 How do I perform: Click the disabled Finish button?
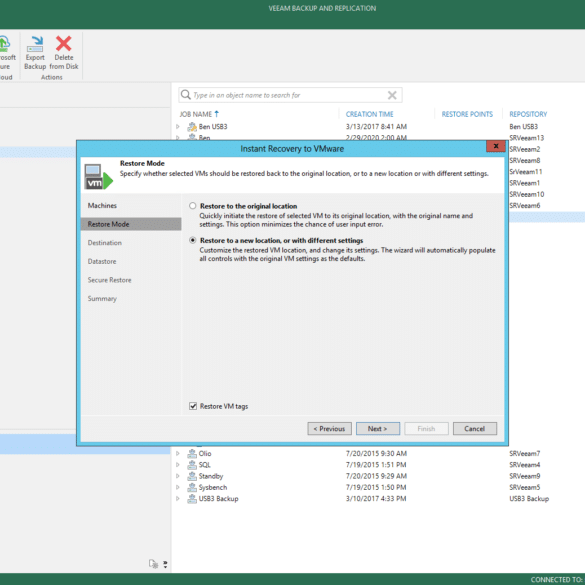click(x=426, y=429)
